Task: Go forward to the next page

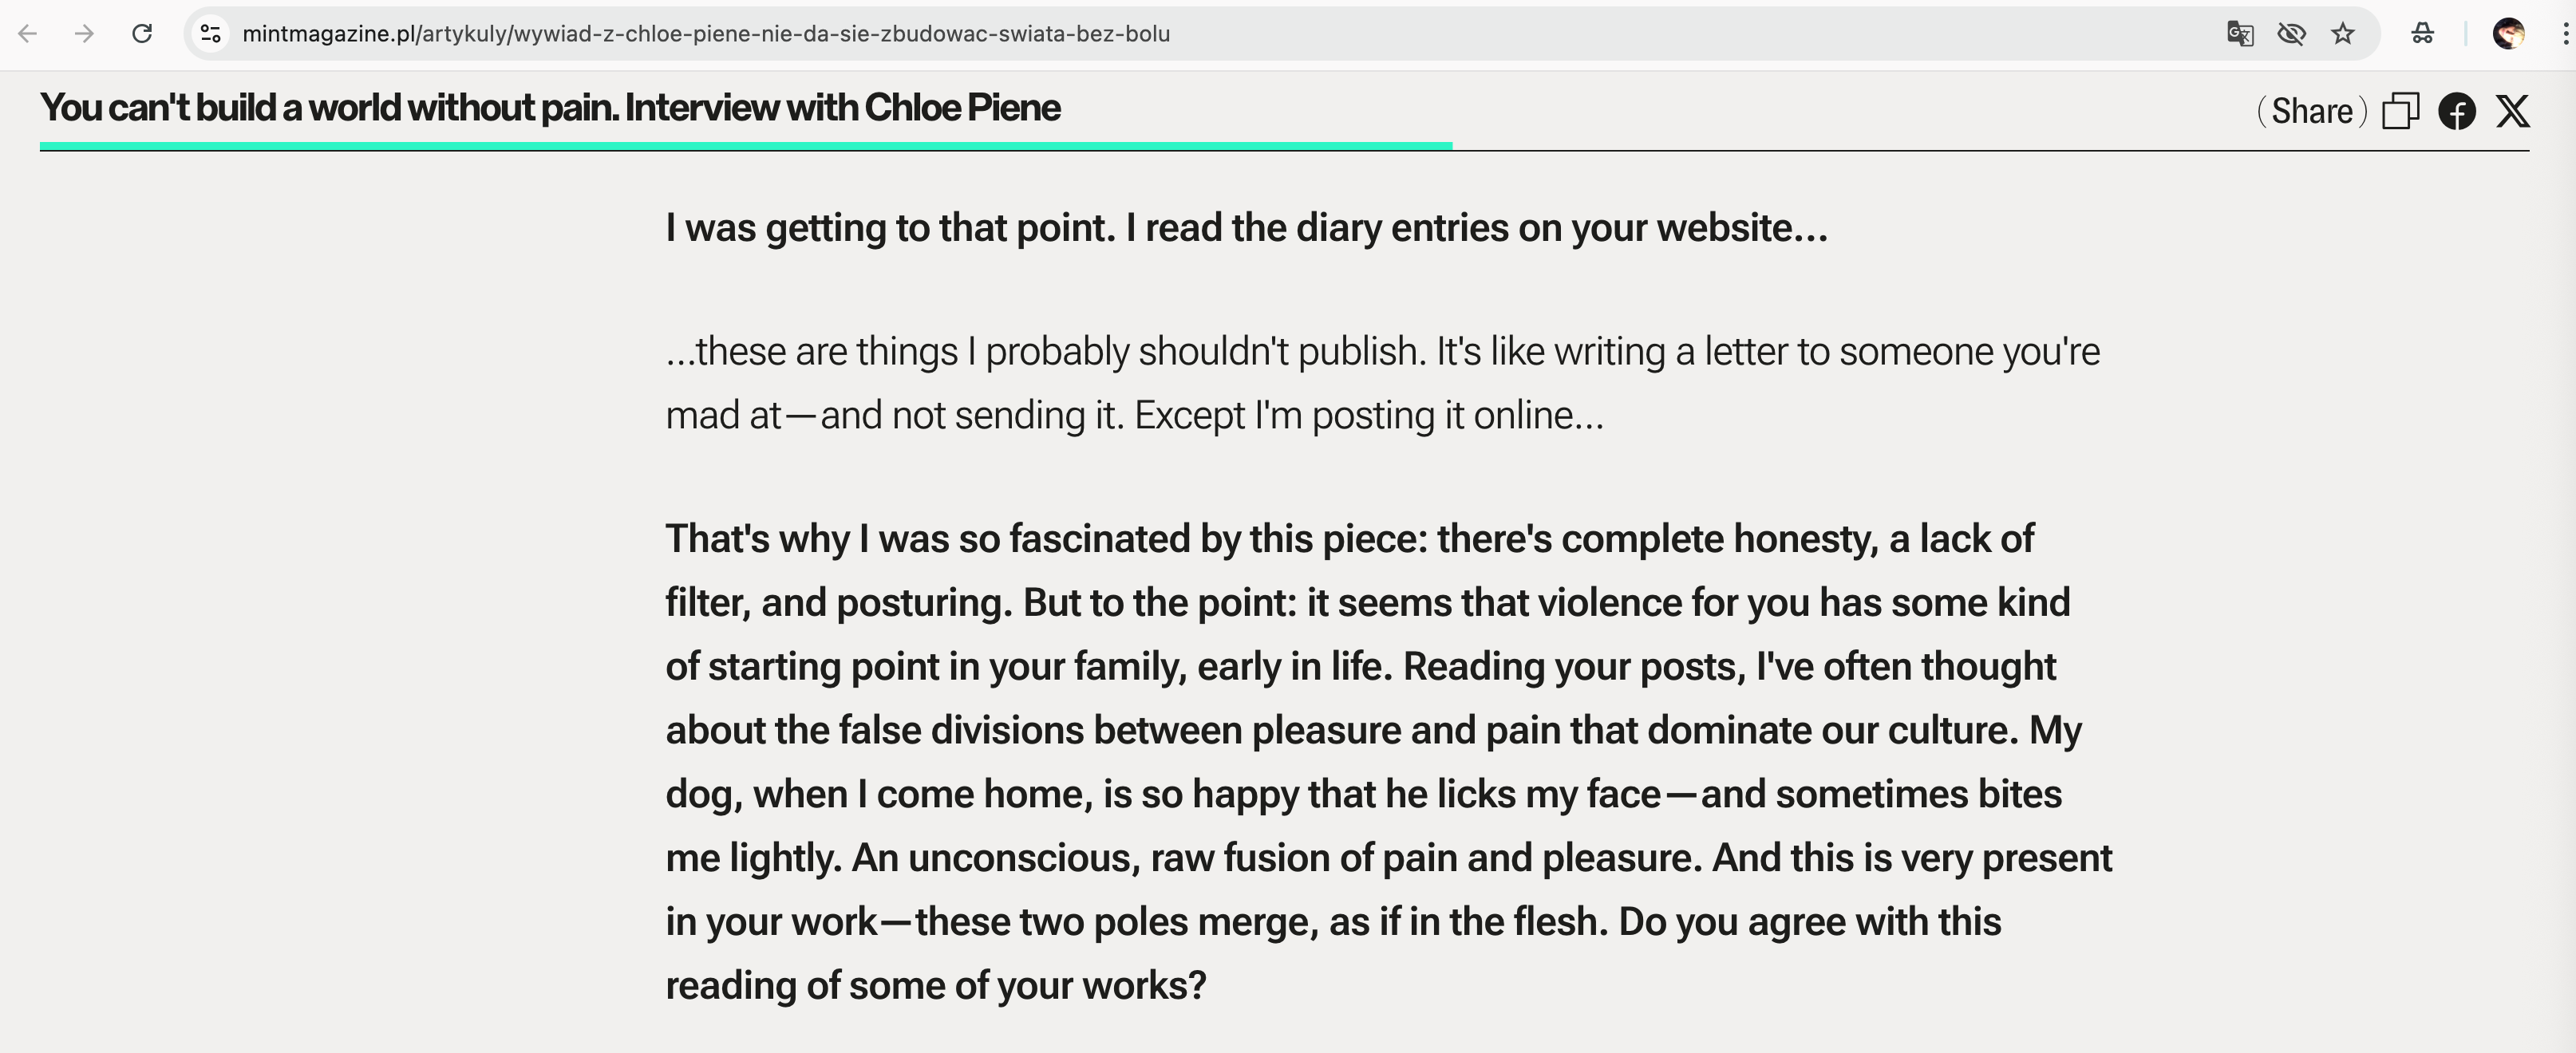Action: pos(85,34)
